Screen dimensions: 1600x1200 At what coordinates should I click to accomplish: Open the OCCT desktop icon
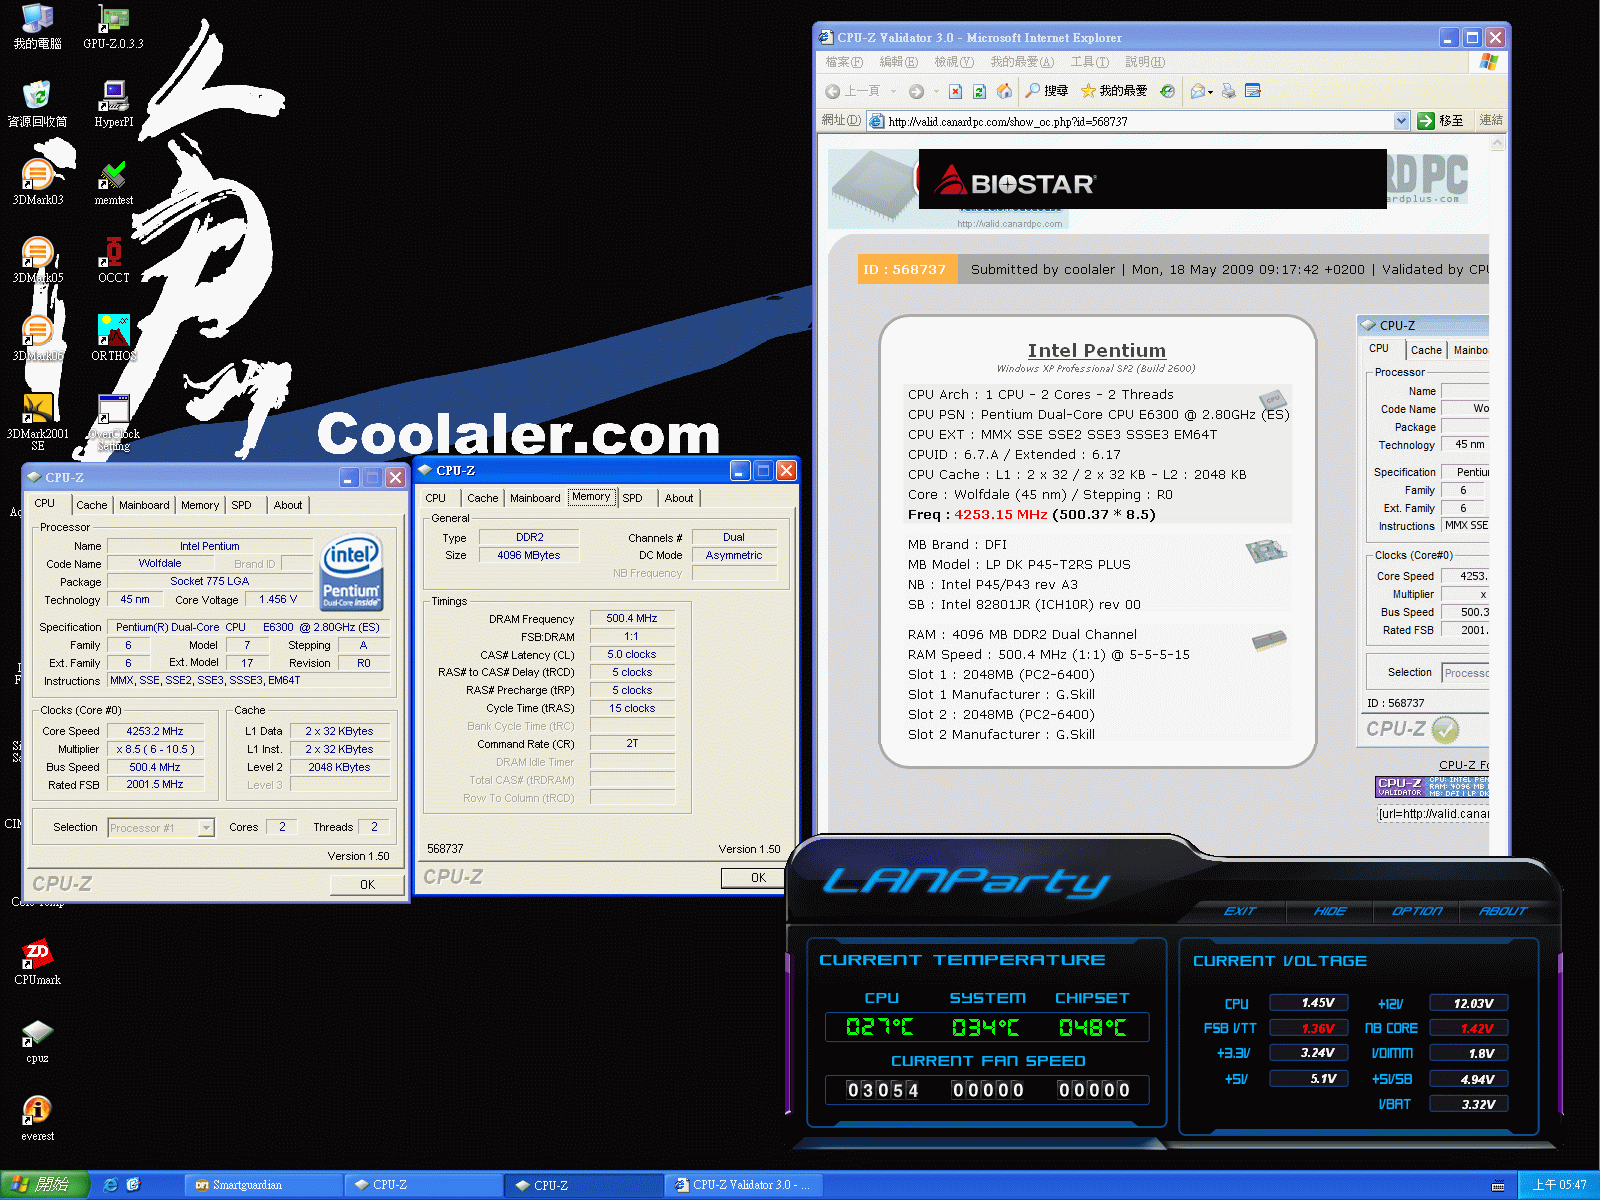[x=113, y=260]
